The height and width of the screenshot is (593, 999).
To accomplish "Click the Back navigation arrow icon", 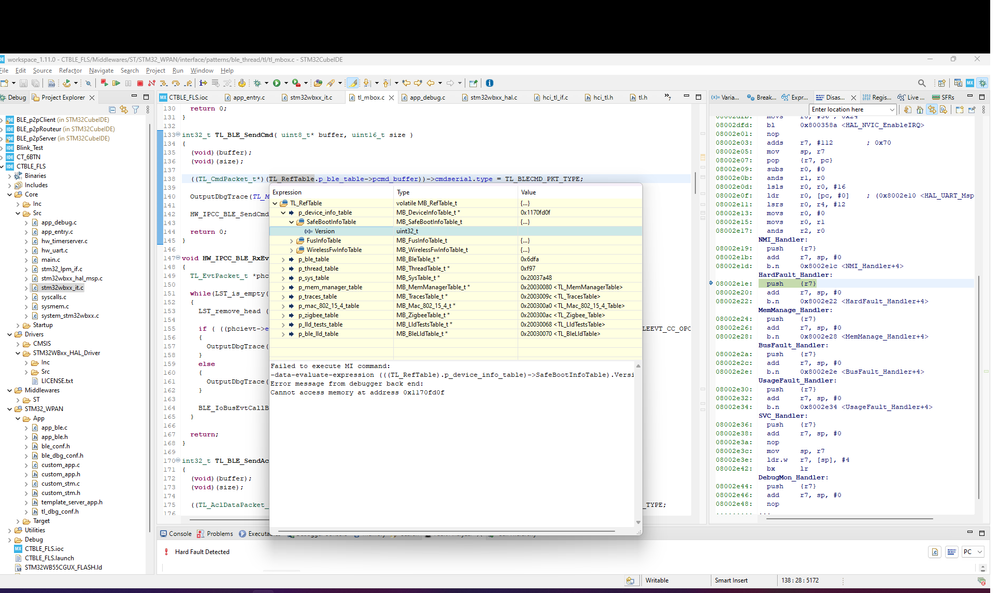I will click(431, 83).
